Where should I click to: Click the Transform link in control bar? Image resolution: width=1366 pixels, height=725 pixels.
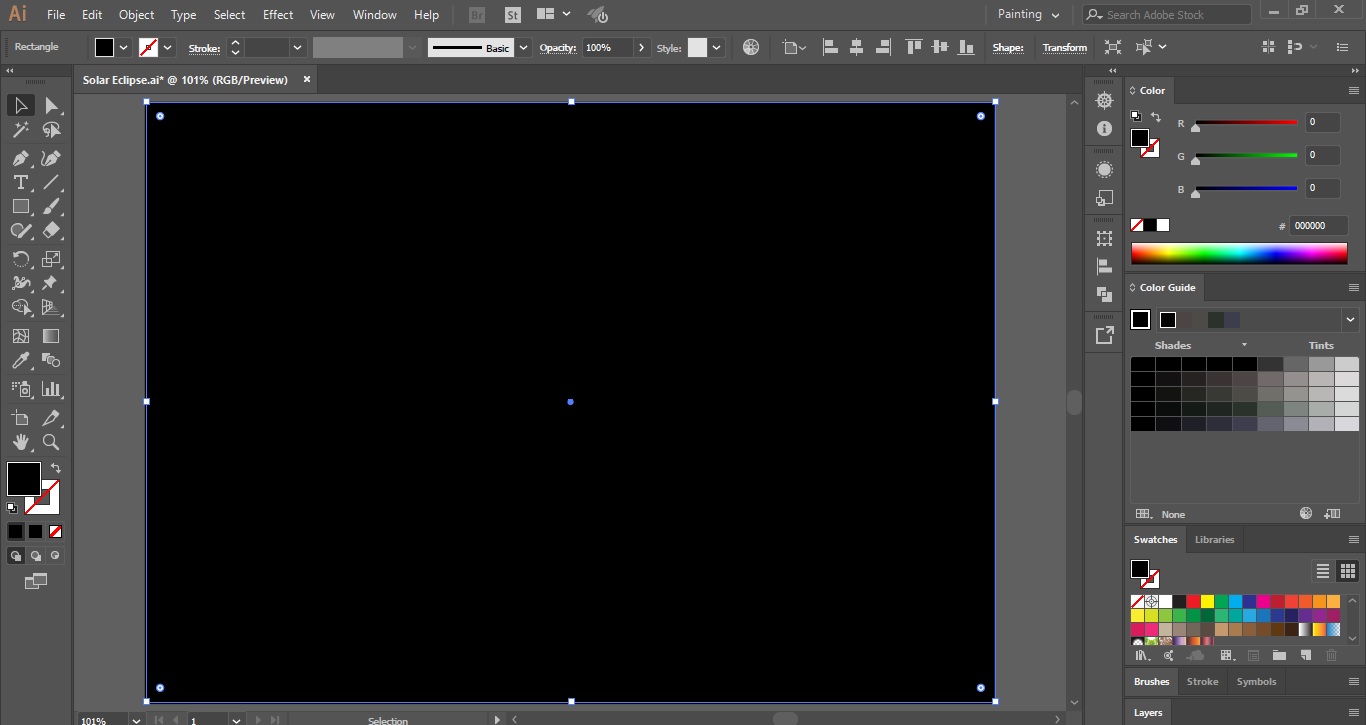1064,47
